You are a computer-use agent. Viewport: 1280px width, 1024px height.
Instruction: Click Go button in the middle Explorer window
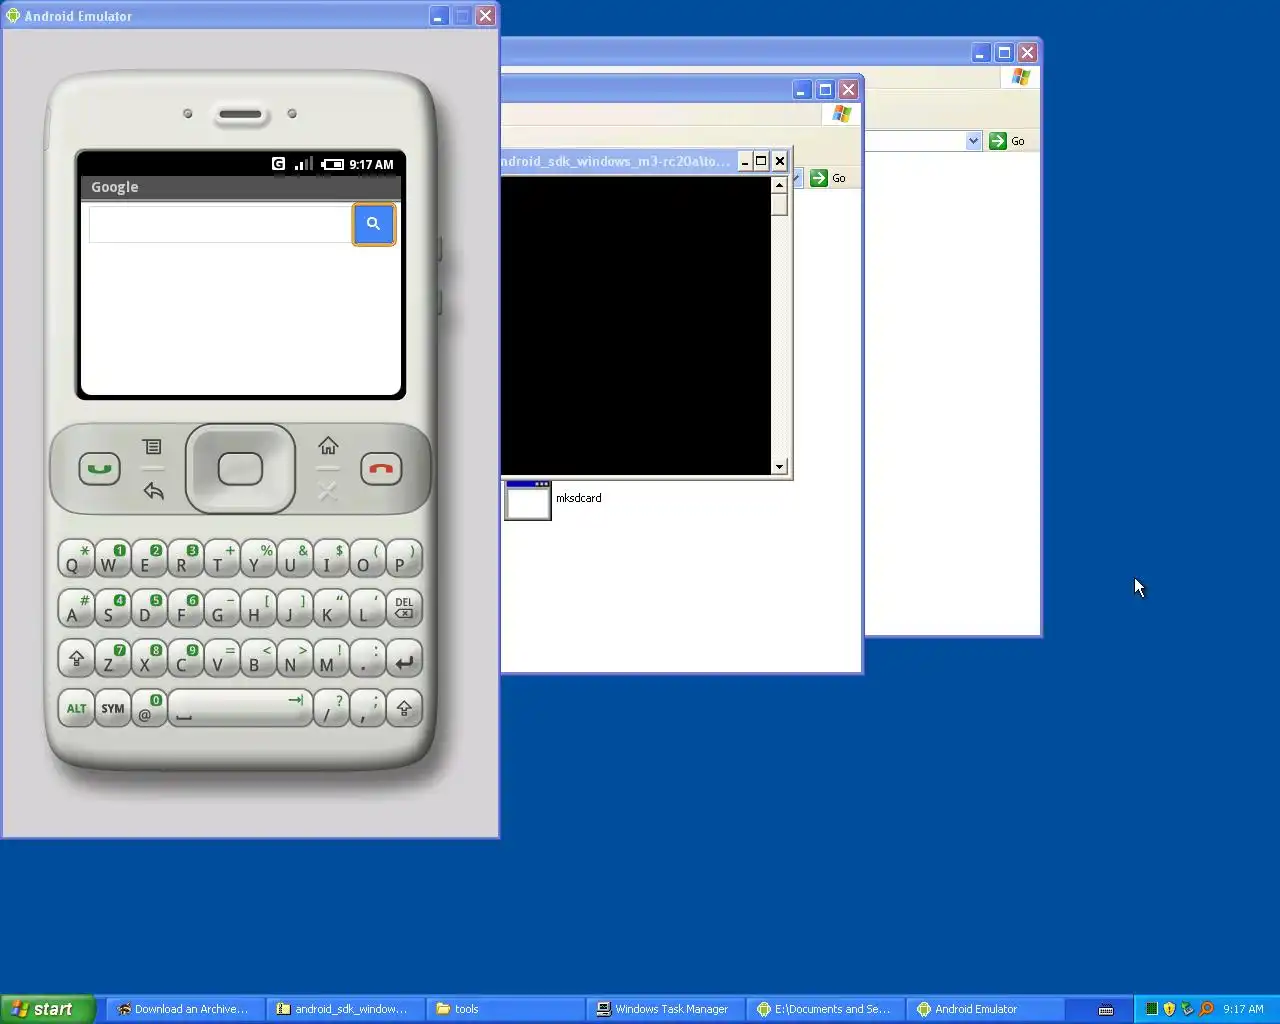pyautogui.click(x=828, y=178)
